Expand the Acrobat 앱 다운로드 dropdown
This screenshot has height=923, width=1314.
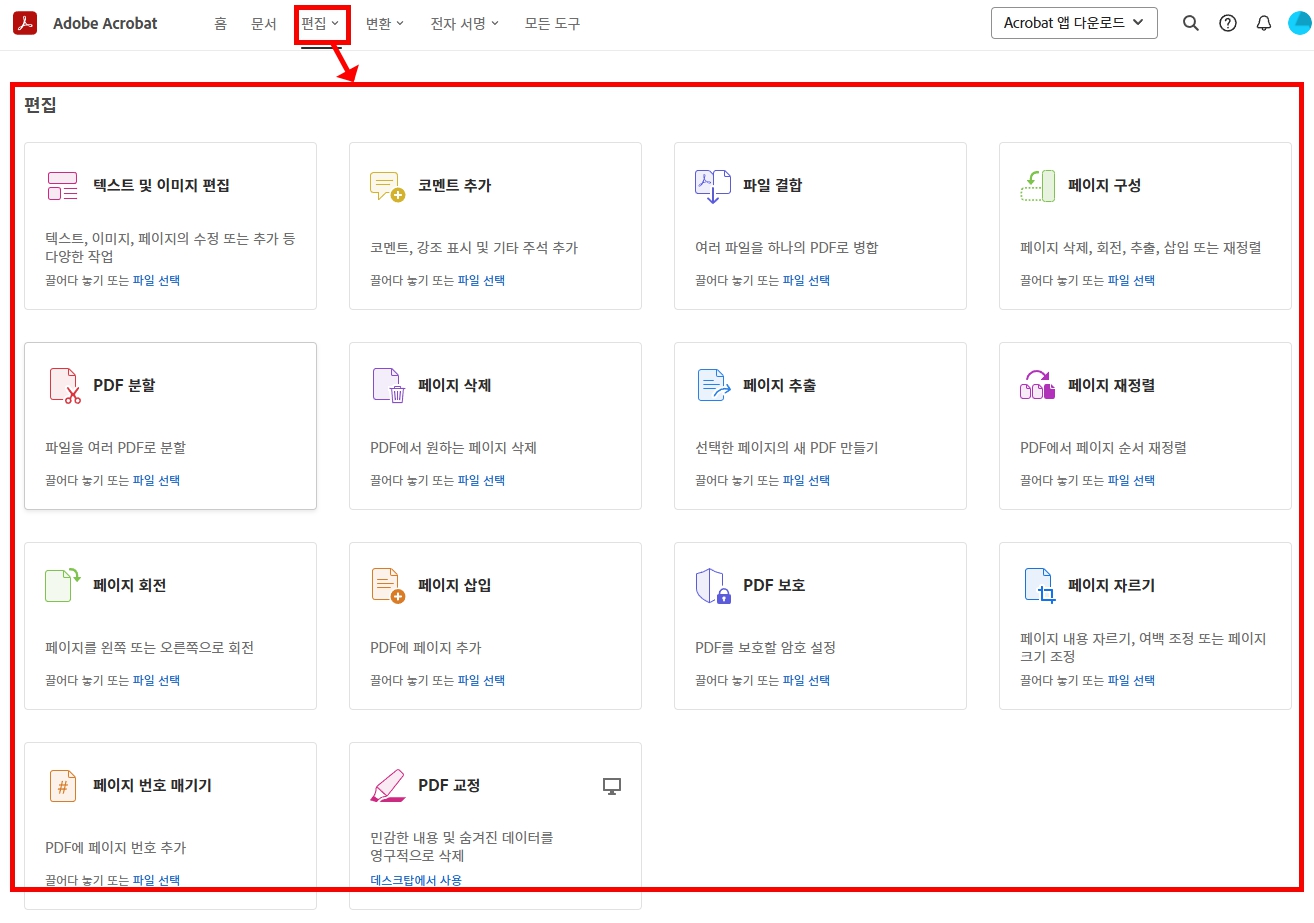click(1074, 23)
